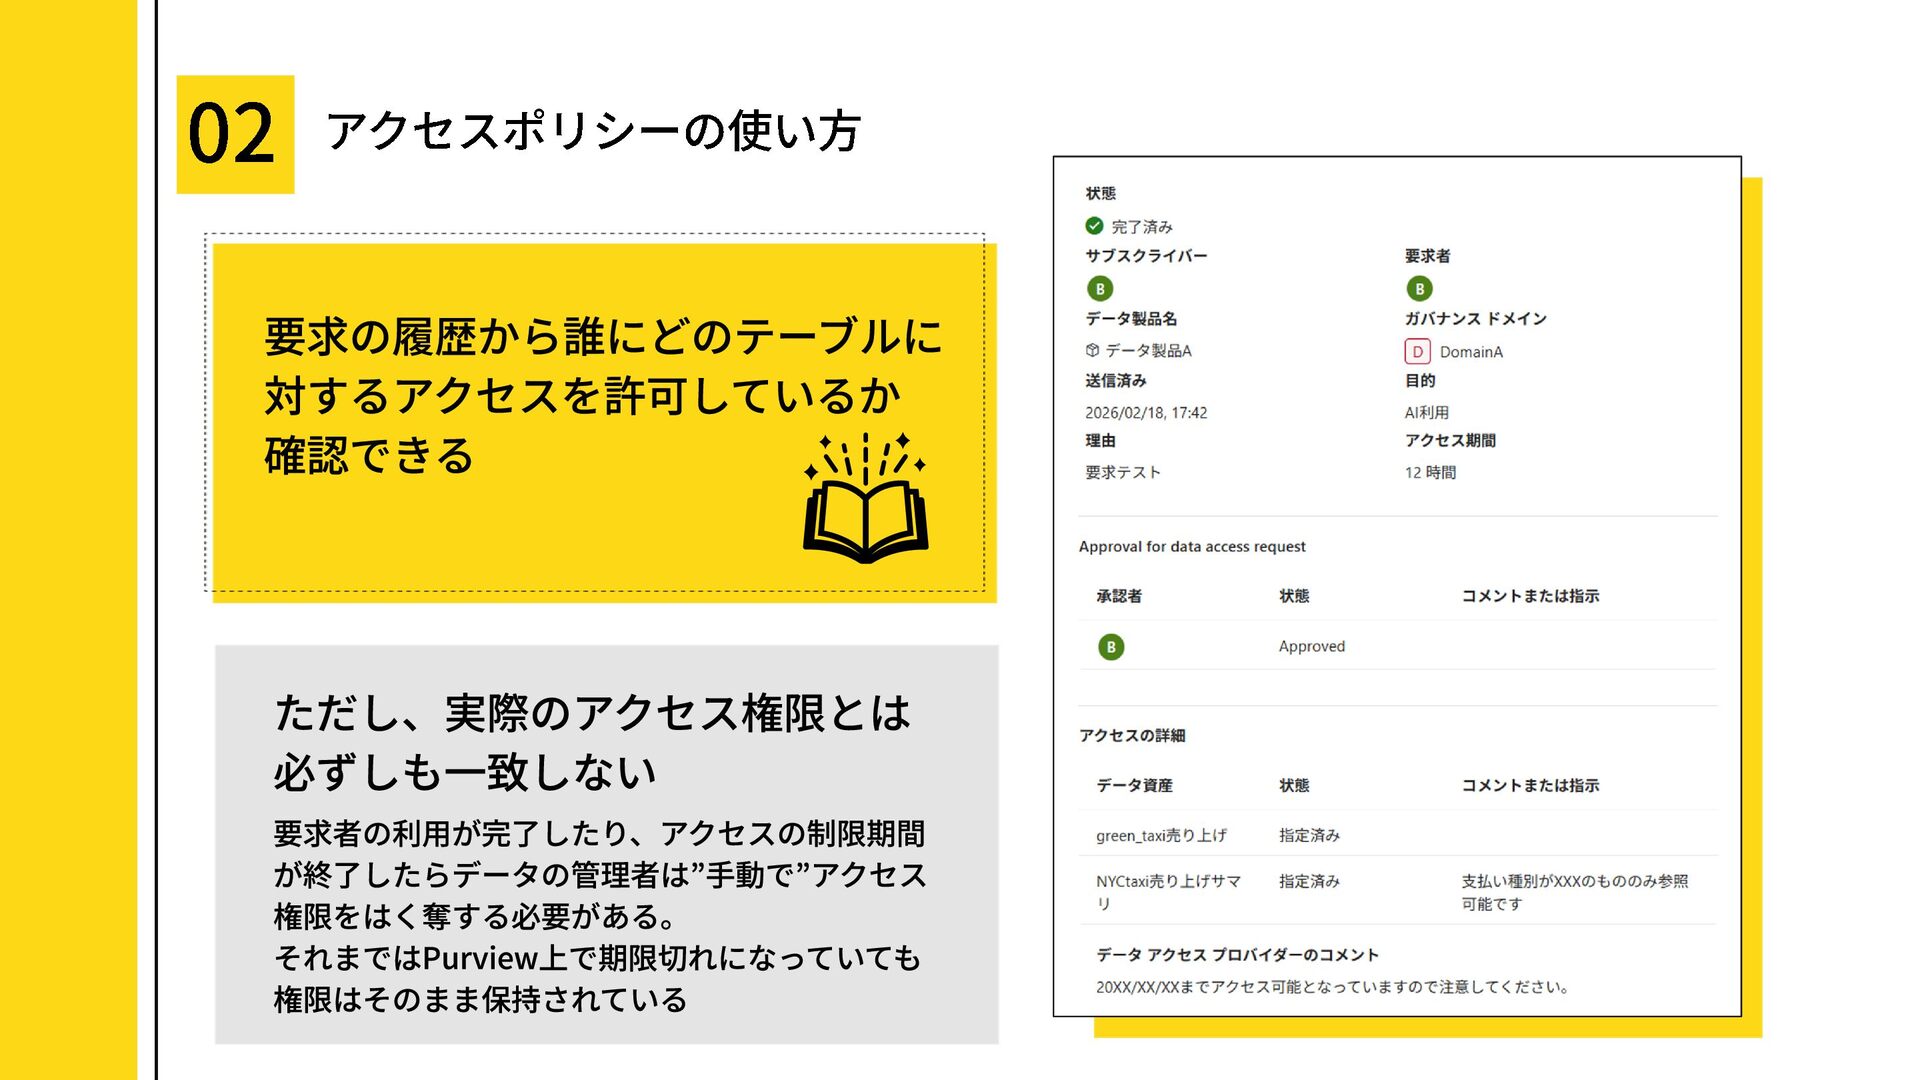Click the data product cube icon
1920x1080 pixels.
1092,350
